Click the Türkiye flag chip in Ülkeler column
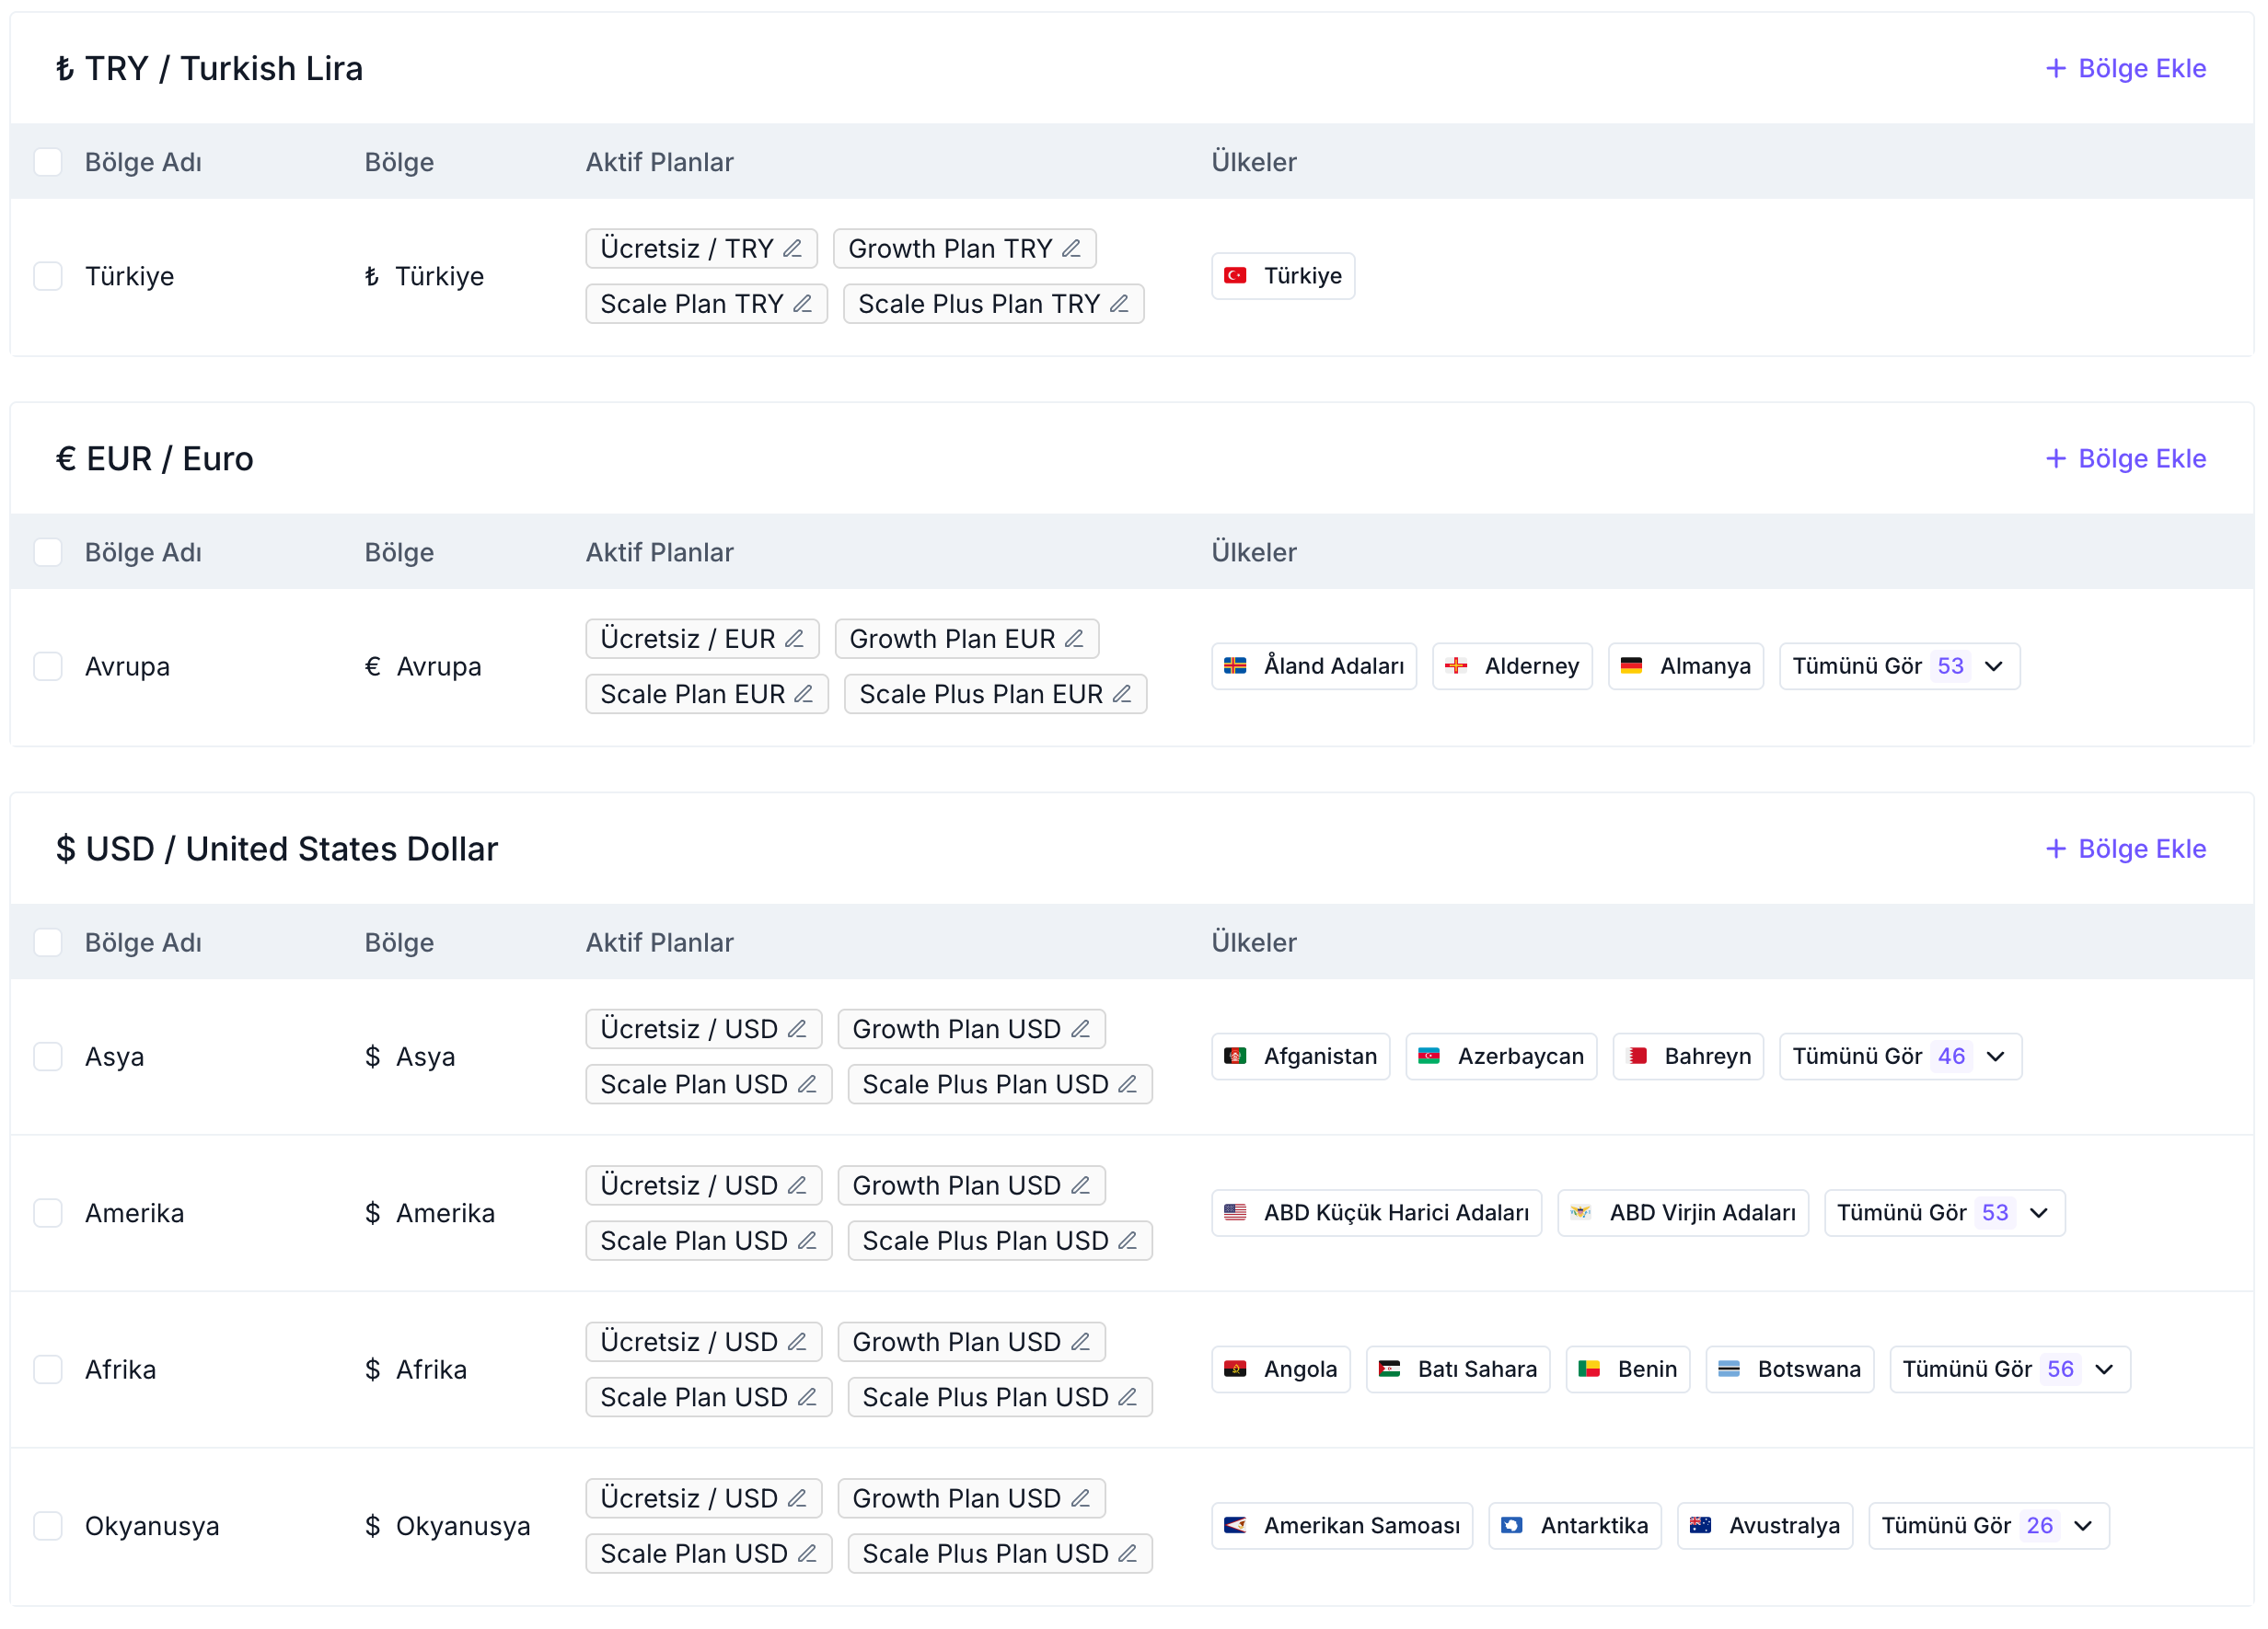The image size is (2268, 1629). coord(1283,275)
